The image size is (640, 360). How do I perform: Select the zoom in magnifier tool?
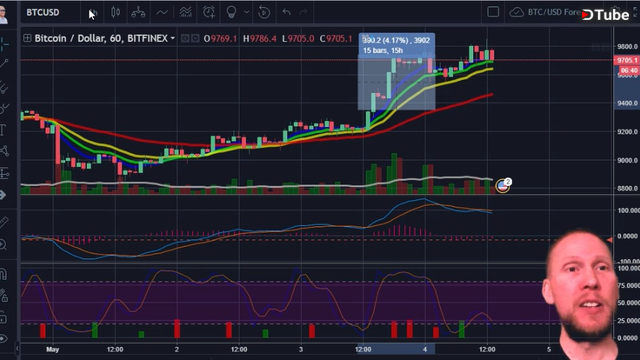point(4,244)
